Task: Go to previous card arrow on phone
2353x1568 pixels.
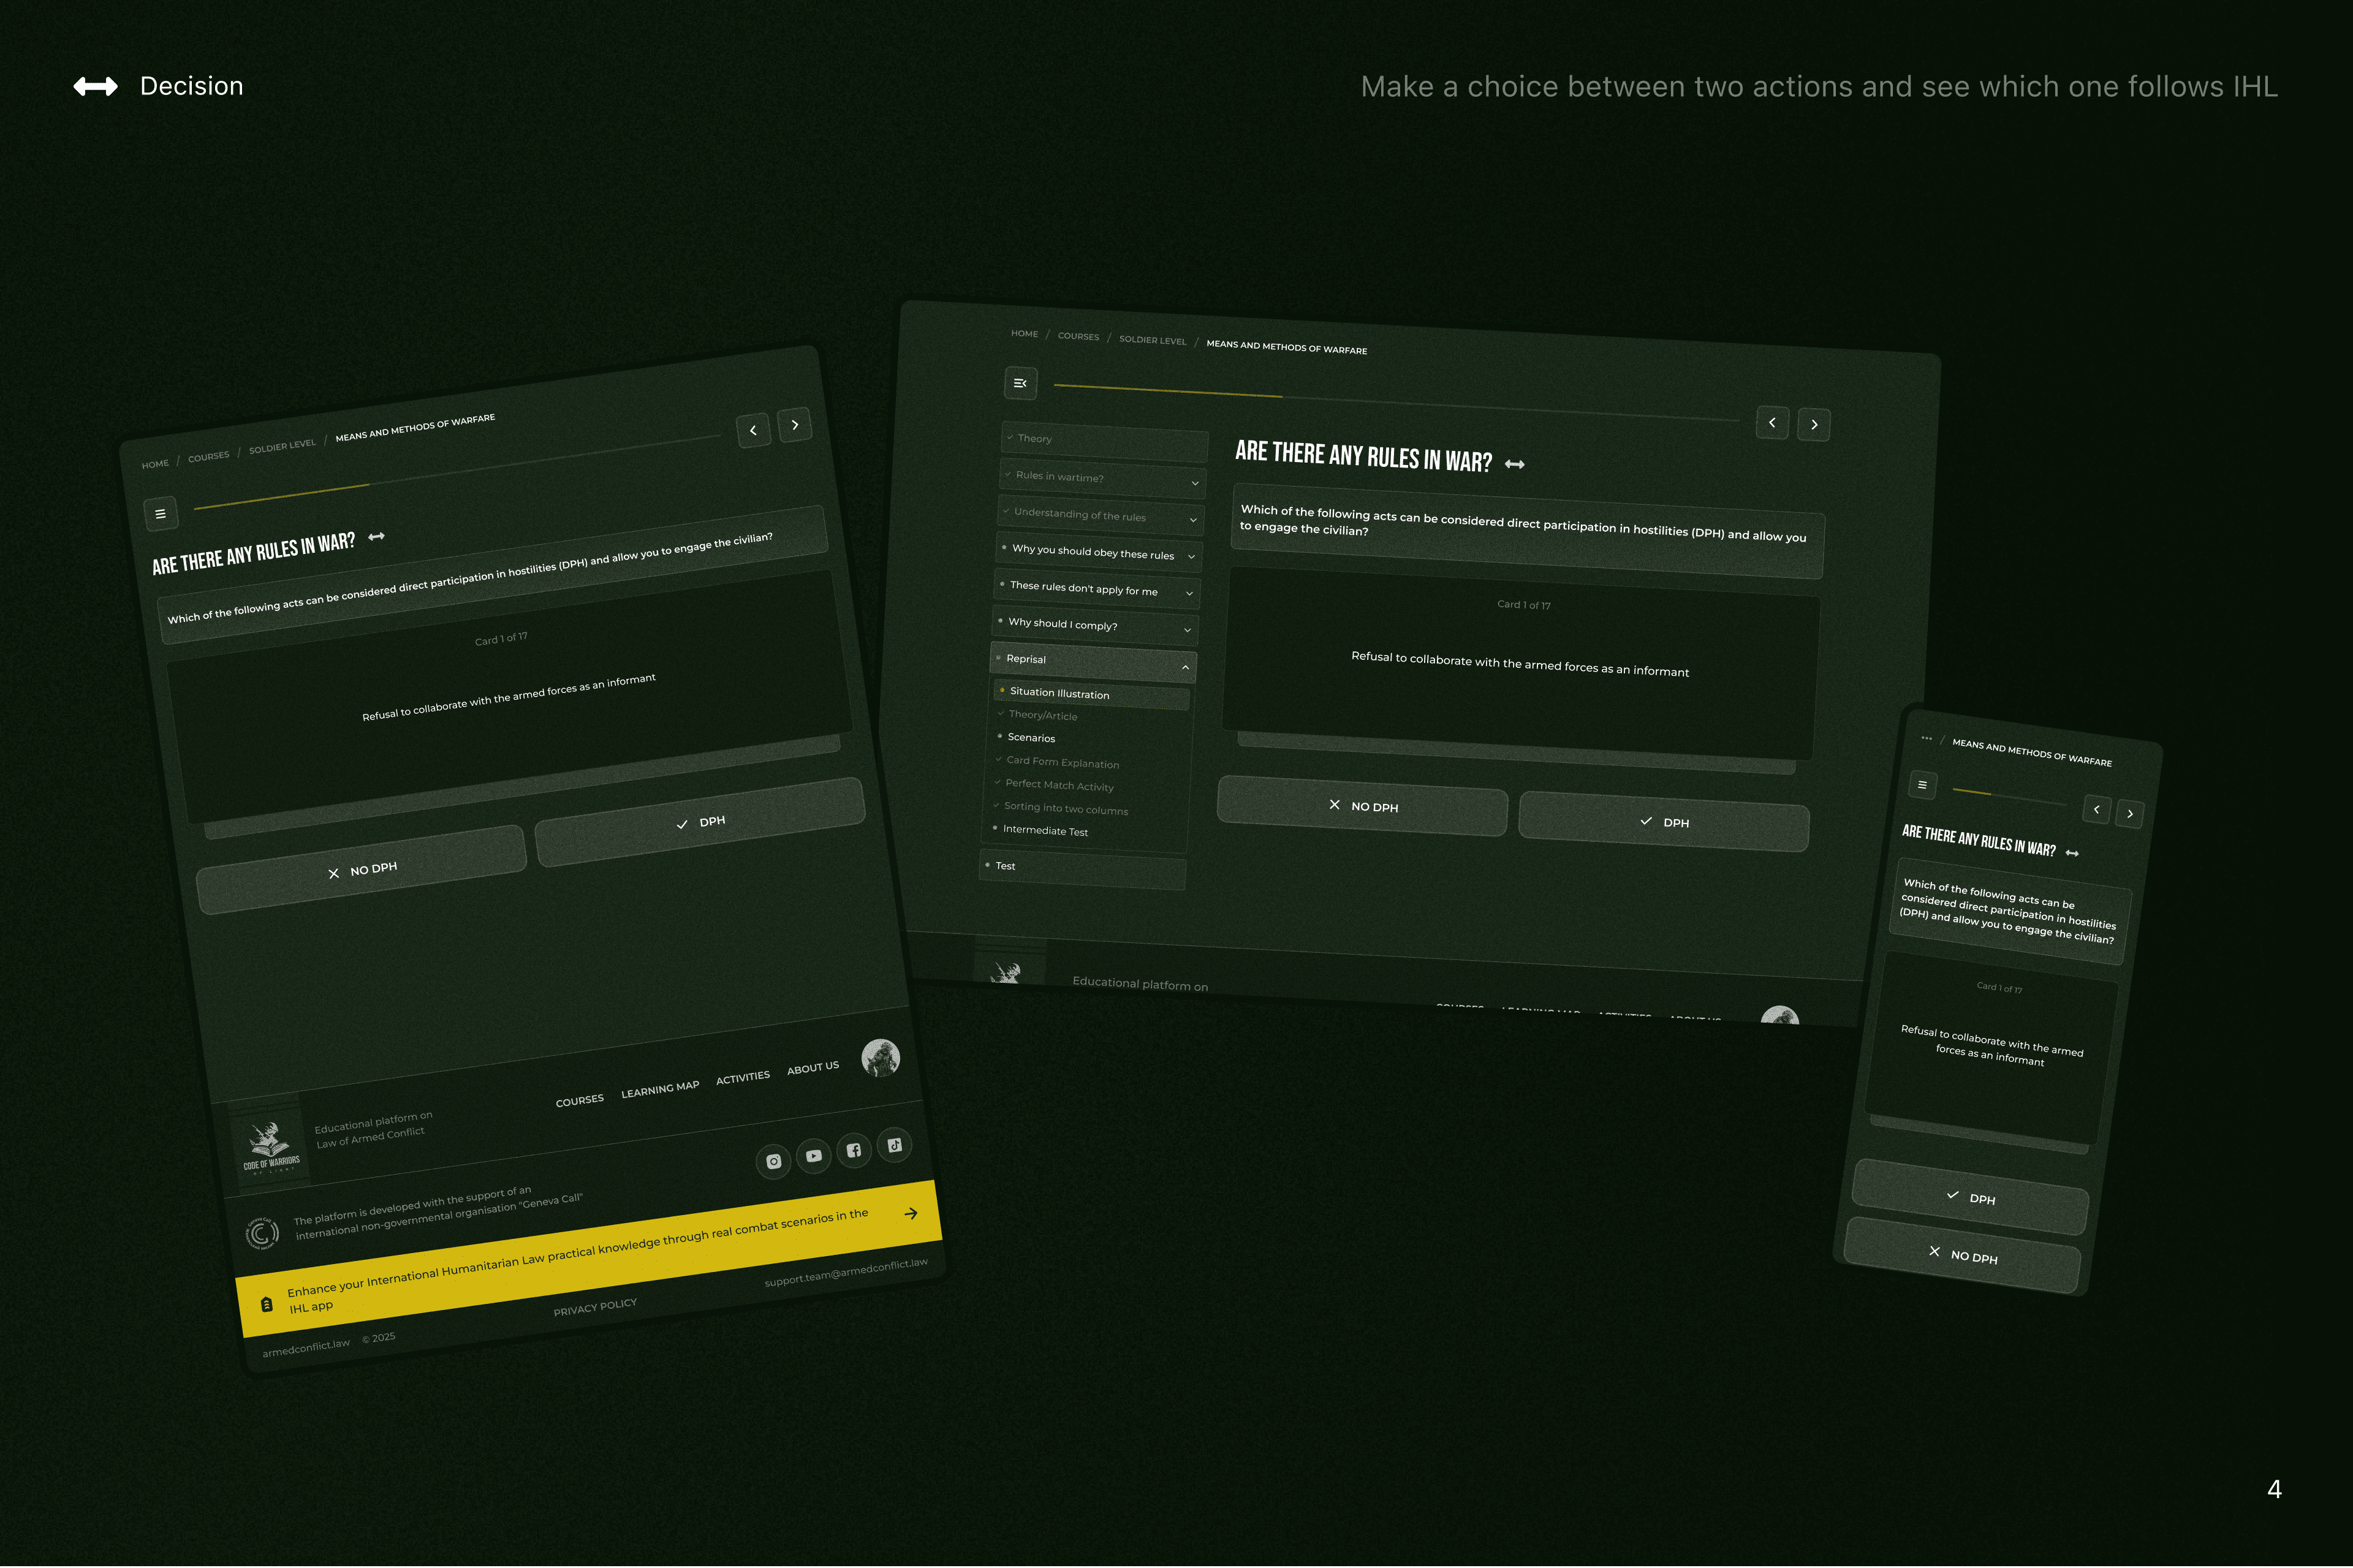Action: point(2096,809)
